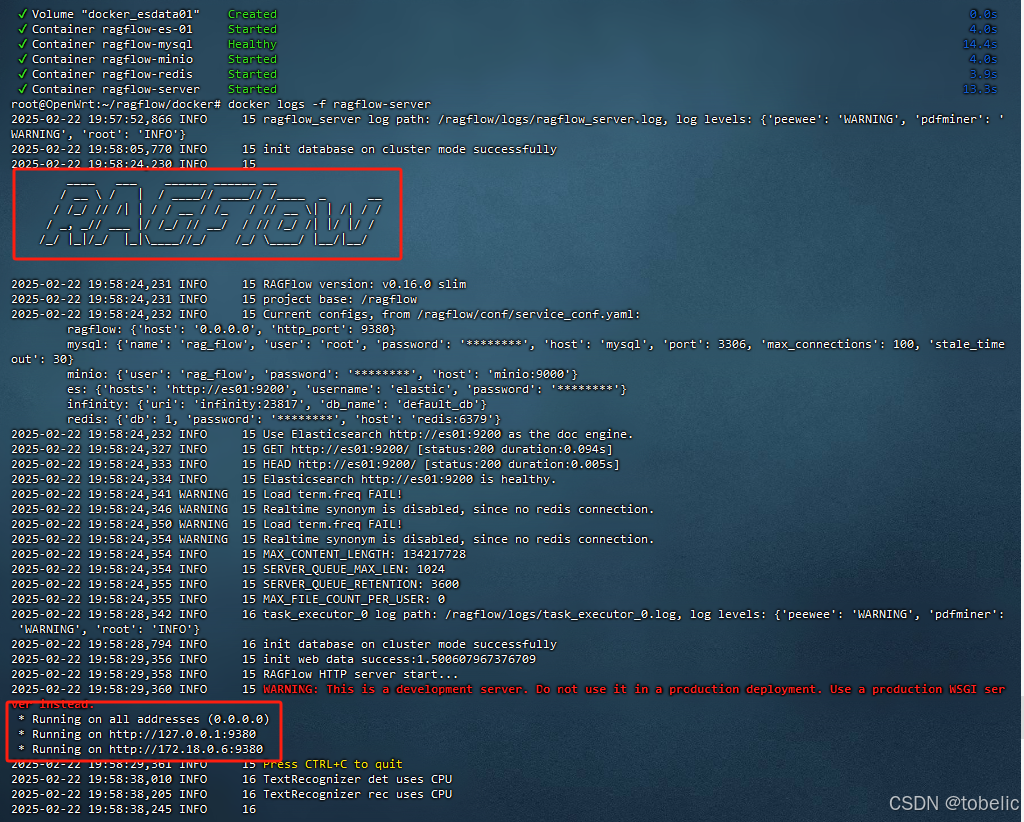Click the yellow 'Press CTRL+C to quit' text
The width and height of the screenshot is (1024, 822).
(x=332, y=765)
